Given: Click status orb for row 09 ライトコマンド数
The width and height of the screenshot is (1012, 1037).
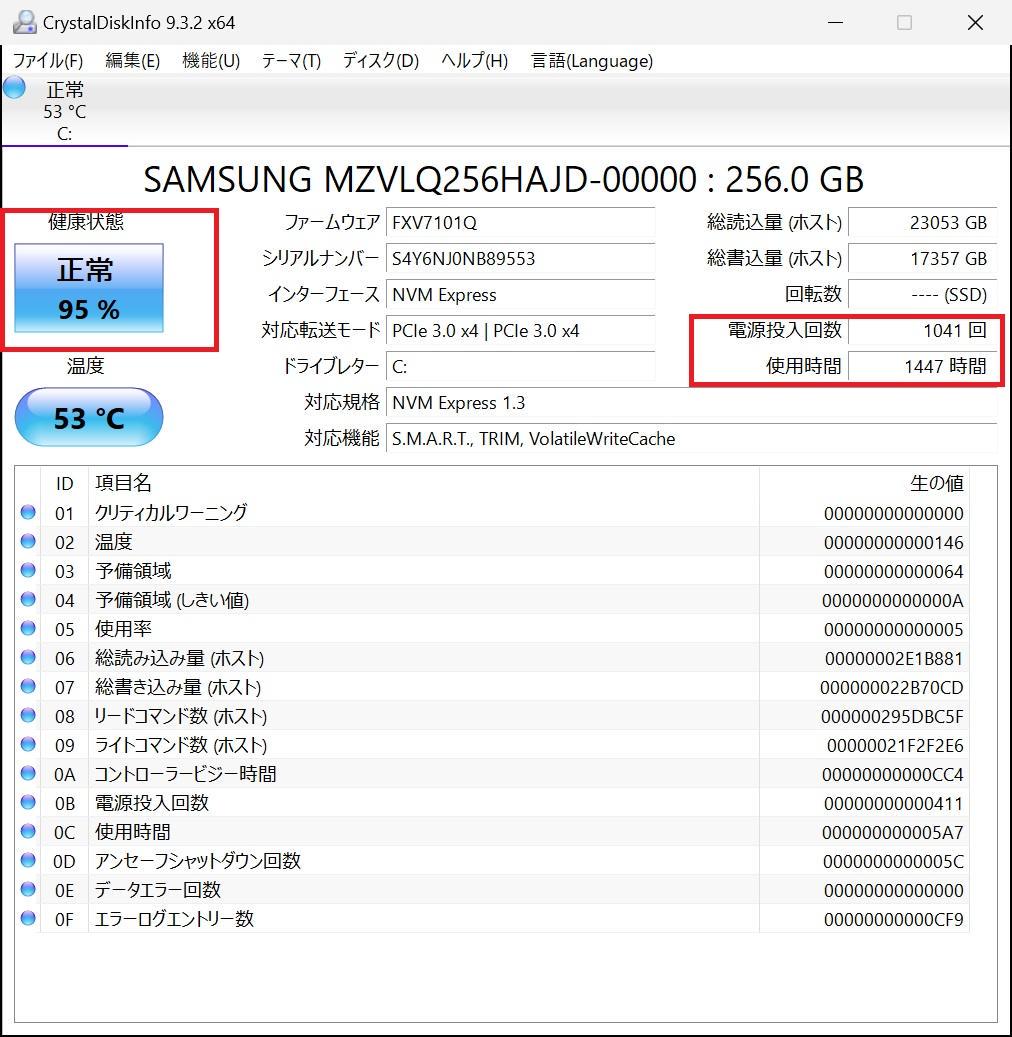Looking at the screenshot, I should (x=28, y=744).
